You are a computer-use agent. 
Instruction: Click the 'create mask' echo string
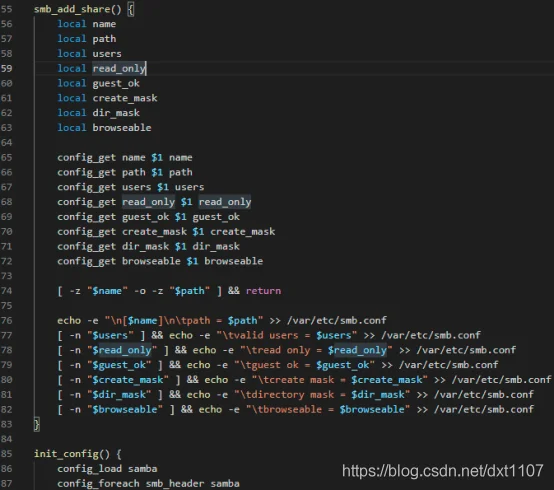340,380
